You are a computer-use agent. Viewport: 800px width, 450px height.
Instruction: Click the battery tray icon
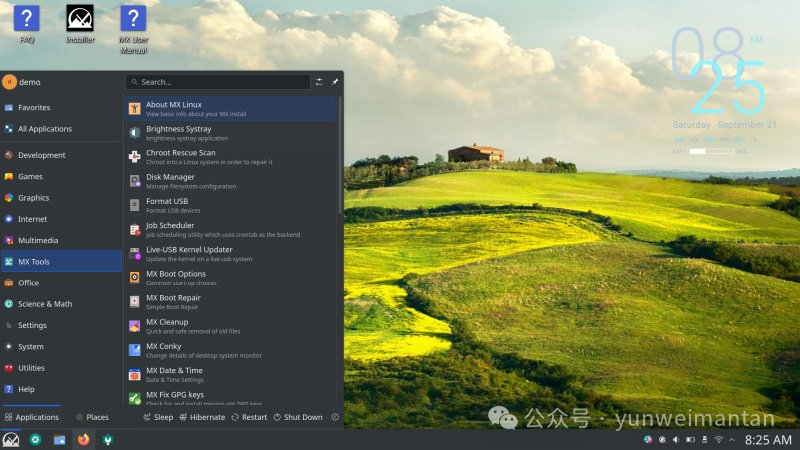(x=690, y=440)
